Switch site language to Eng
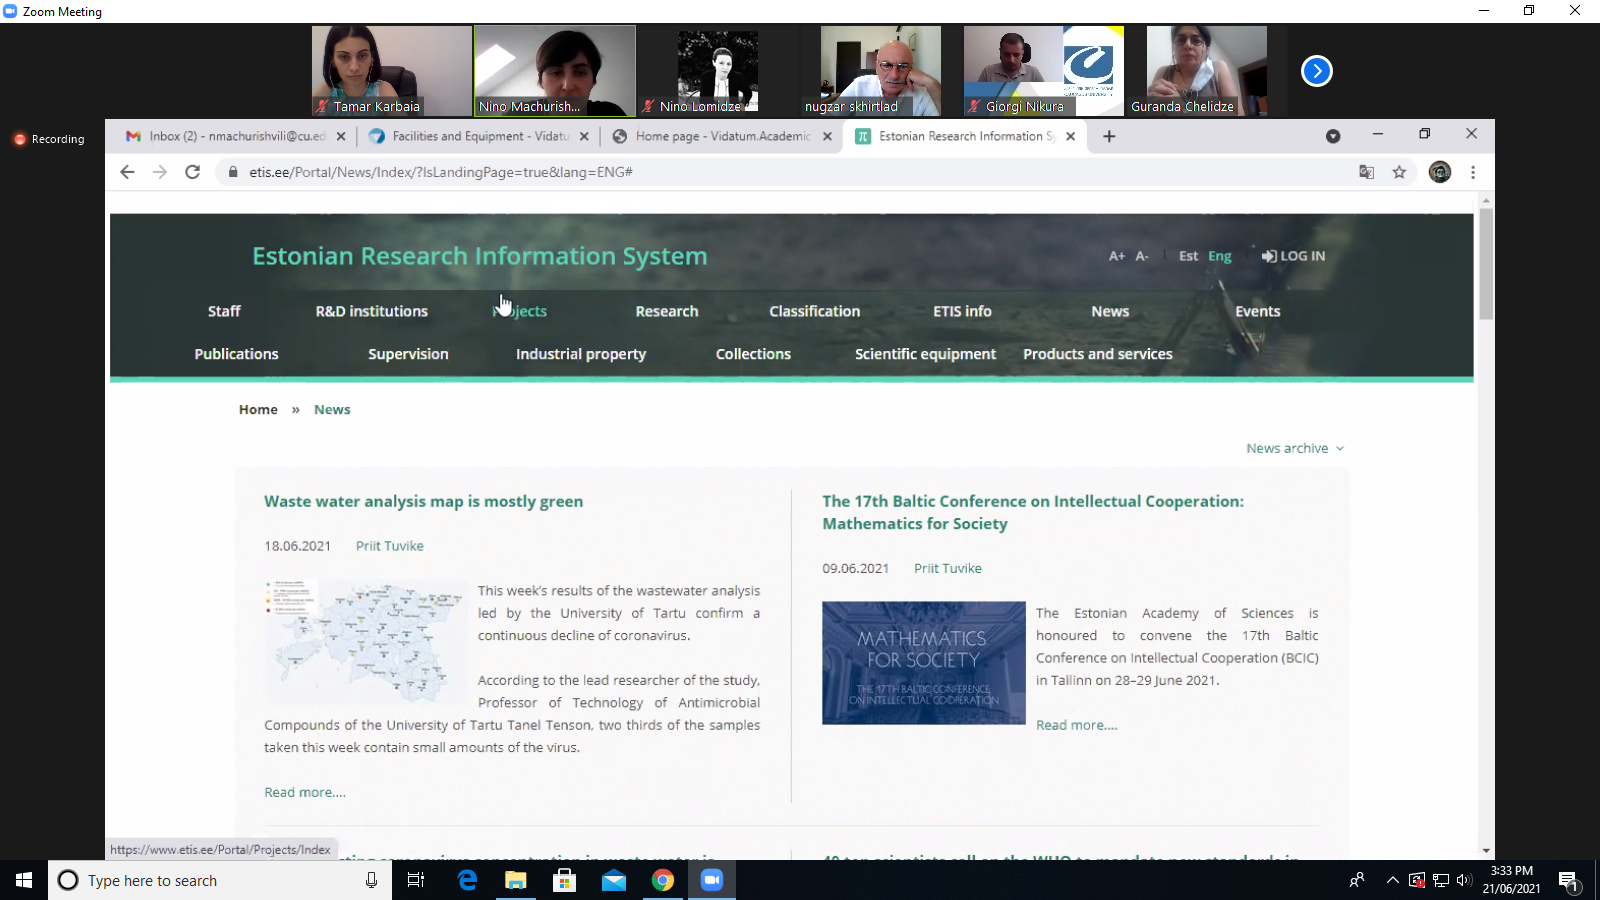Screen dimensions: 1600x900 coord(1220,256)
